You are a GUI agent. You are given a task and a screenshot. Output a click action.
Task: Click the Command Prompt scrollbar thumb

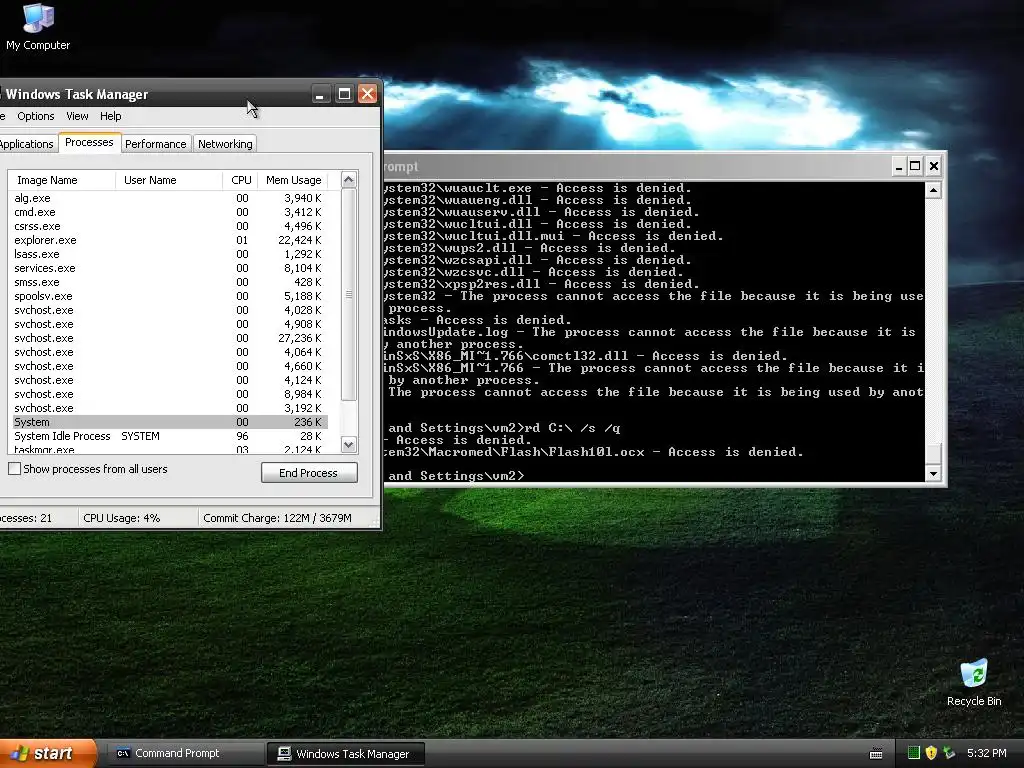(934, 453)
